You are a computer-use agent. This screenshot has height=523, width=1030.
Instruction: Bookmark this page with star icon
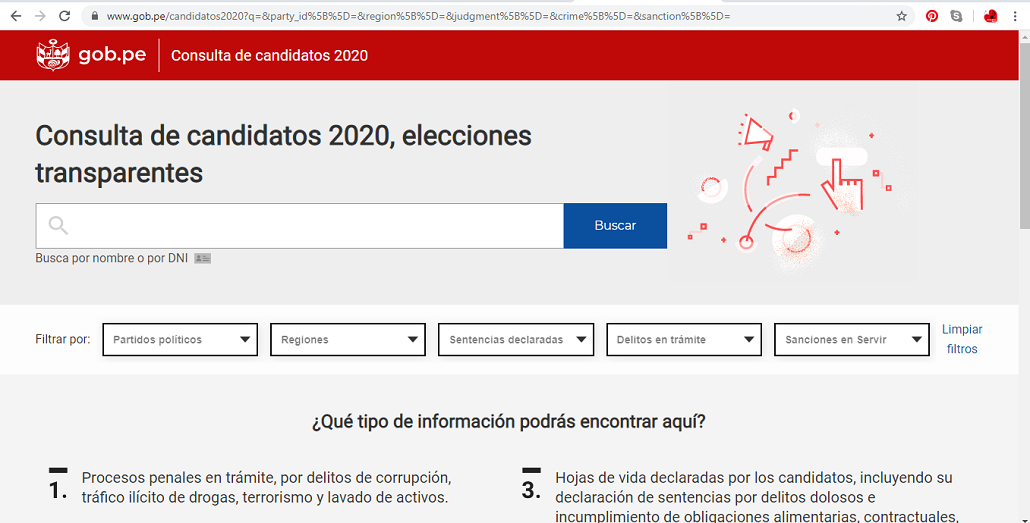[901, 16]
